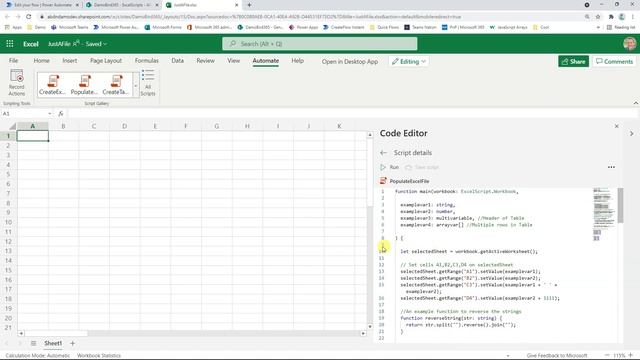Open a new browser tab
Viewport: 640px width, 360px height.
tap(249, 5)
